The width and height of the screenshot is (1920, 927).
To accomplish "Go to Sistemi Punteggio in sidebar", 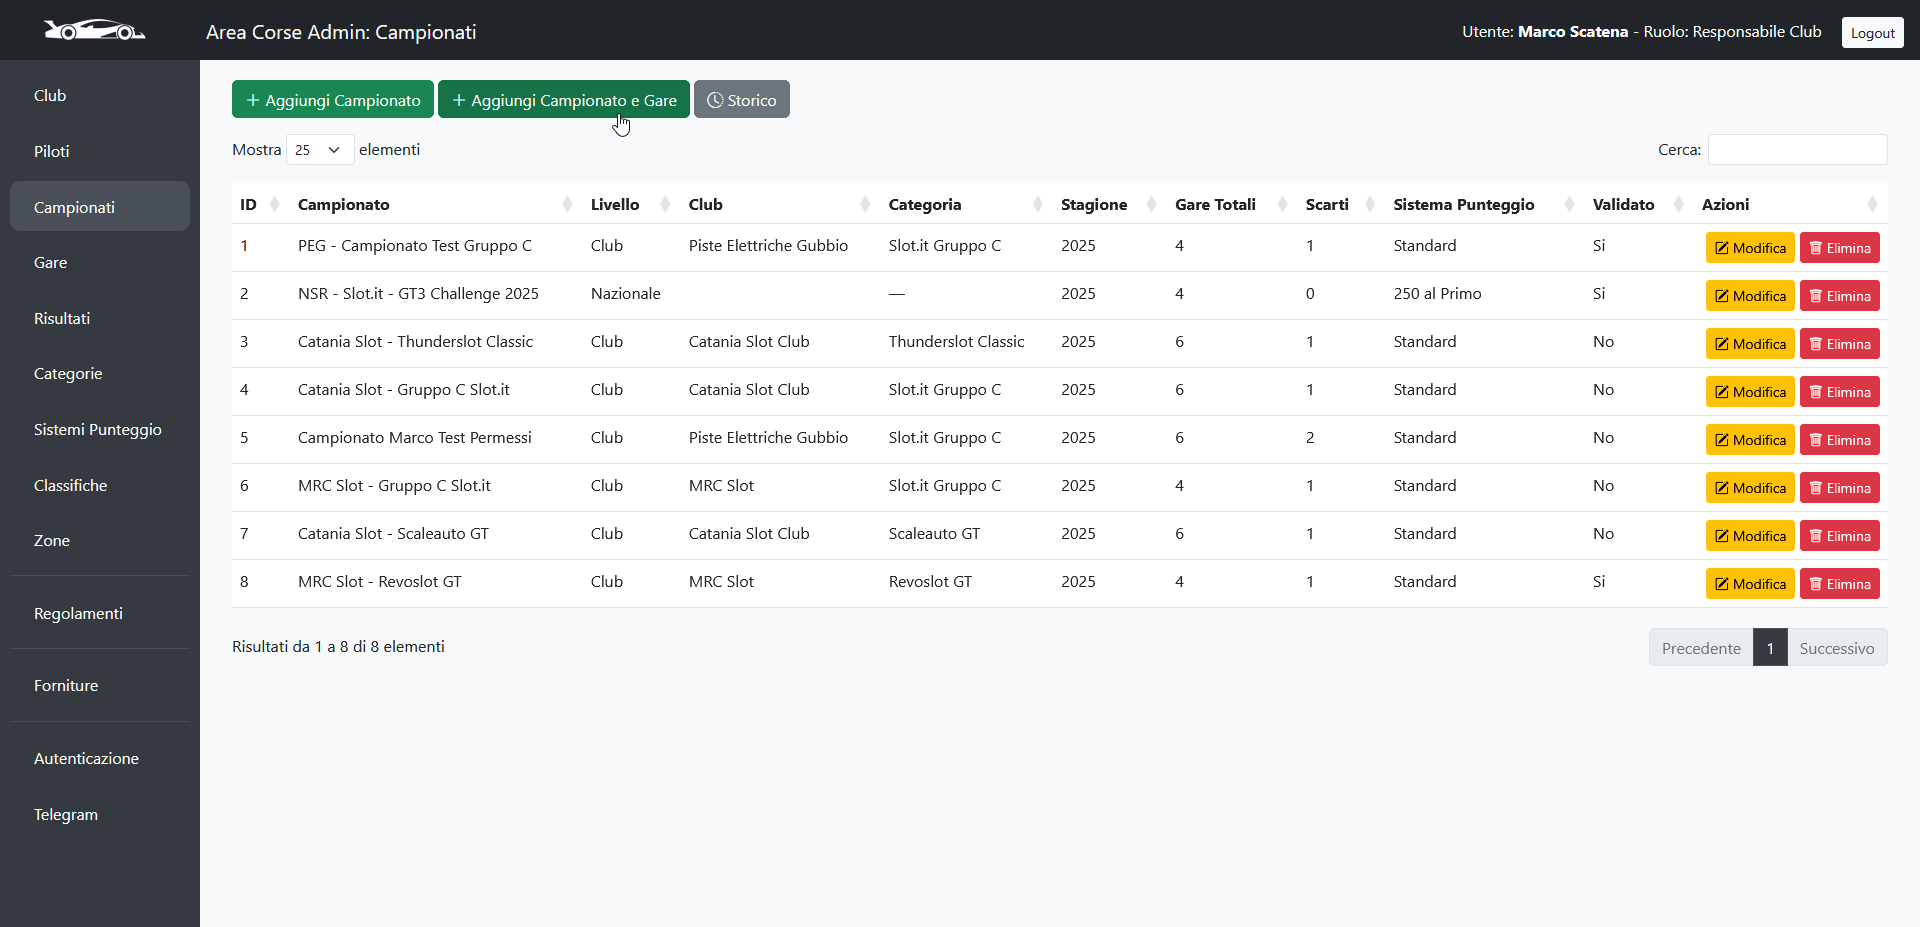I will click(98, 429).
